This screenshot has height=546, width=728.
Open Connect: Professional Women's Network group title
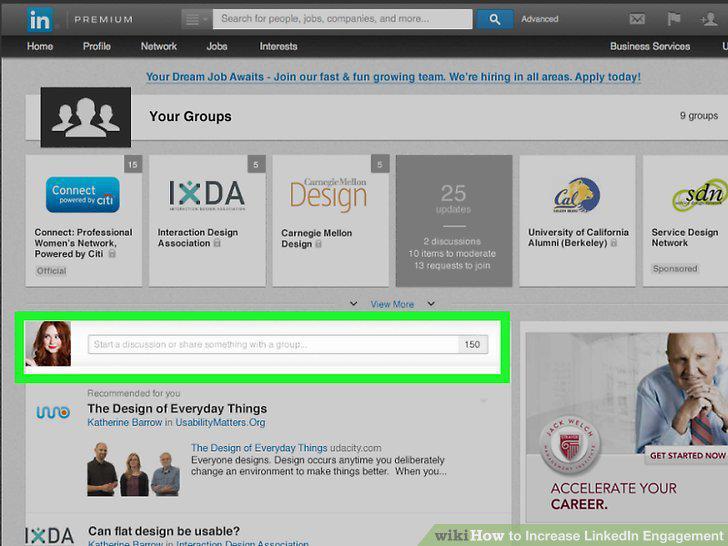coord(83,243)
